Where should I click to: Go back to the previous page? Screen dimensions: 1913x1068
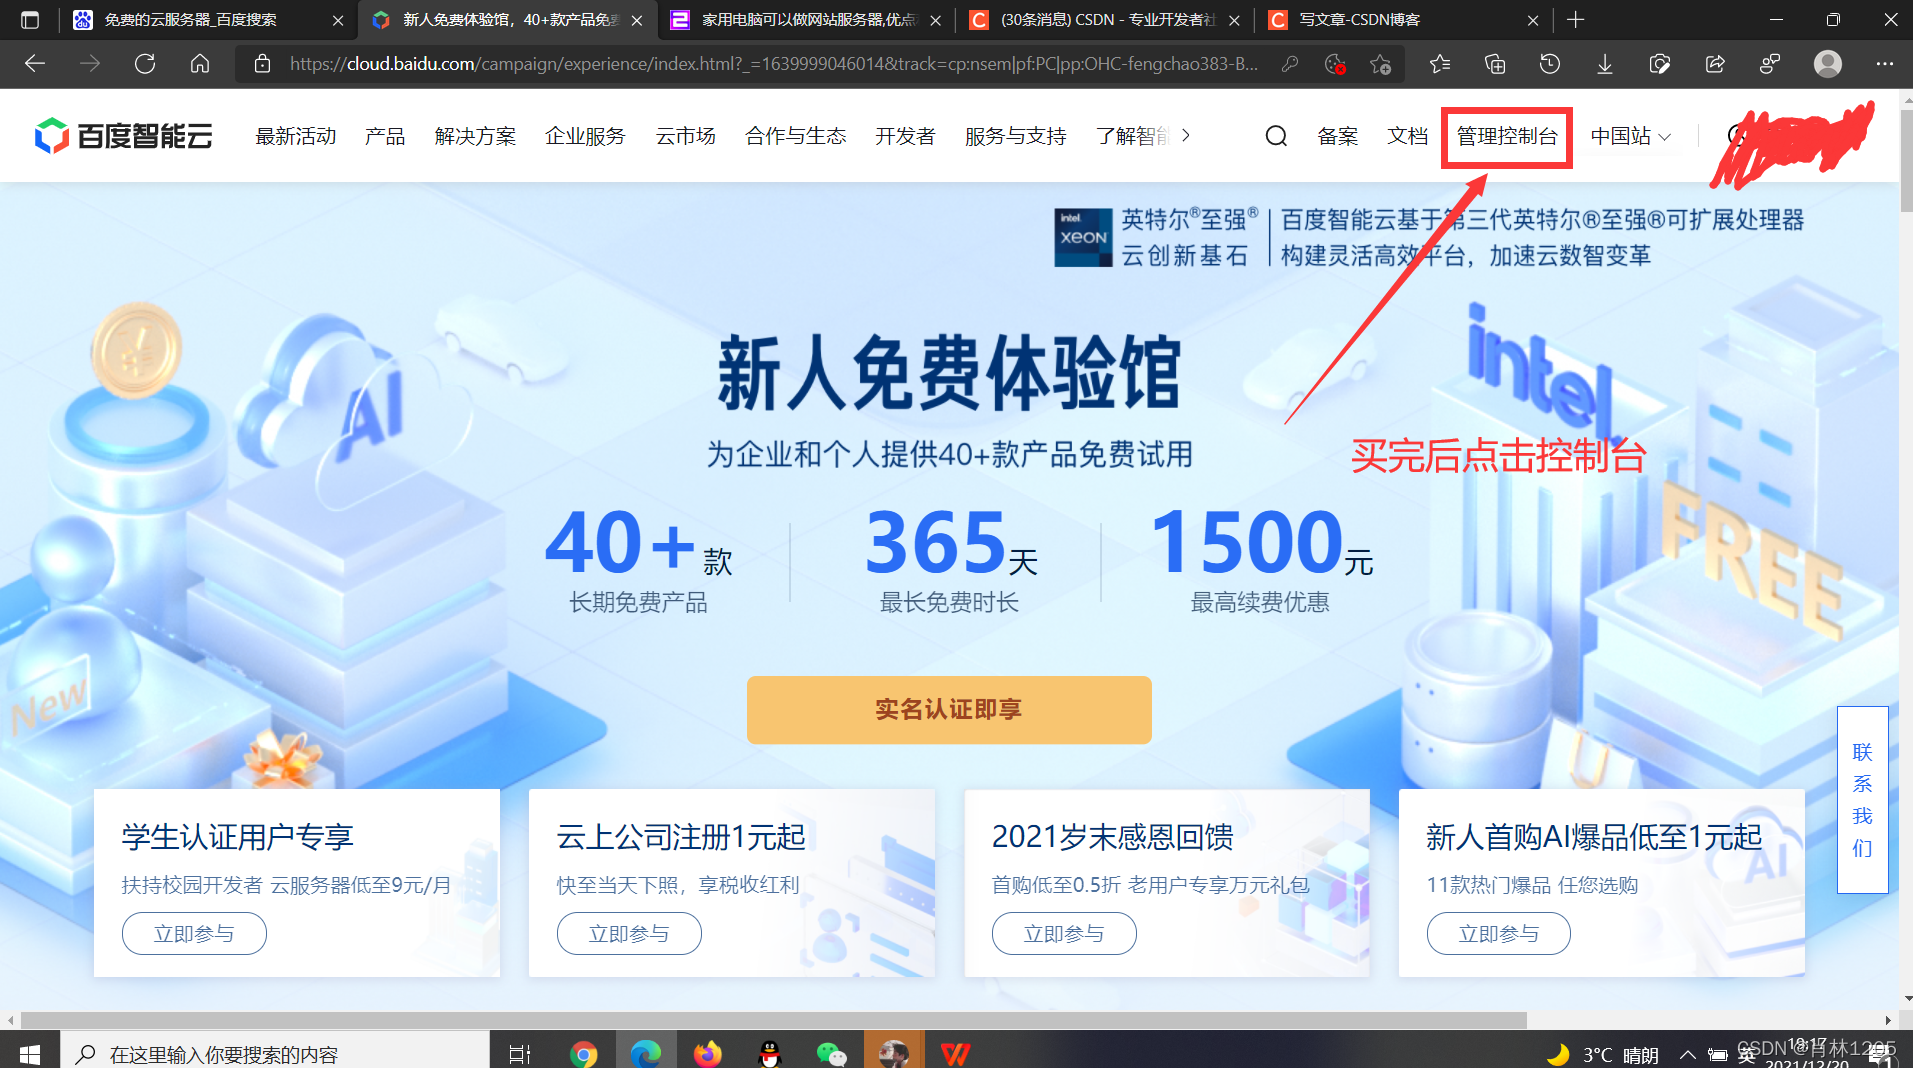click(x=35, y=64)
